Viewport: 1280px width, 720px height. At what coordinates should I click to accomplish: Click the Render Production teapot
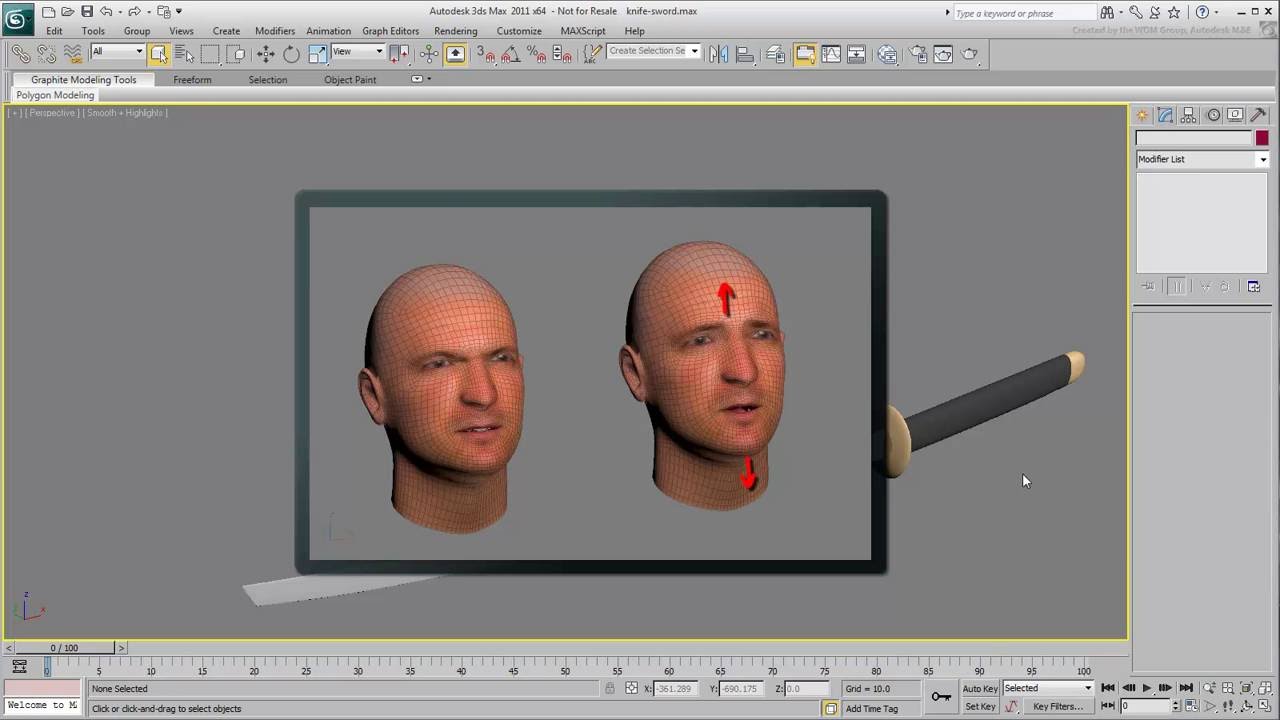pos(969,54)
